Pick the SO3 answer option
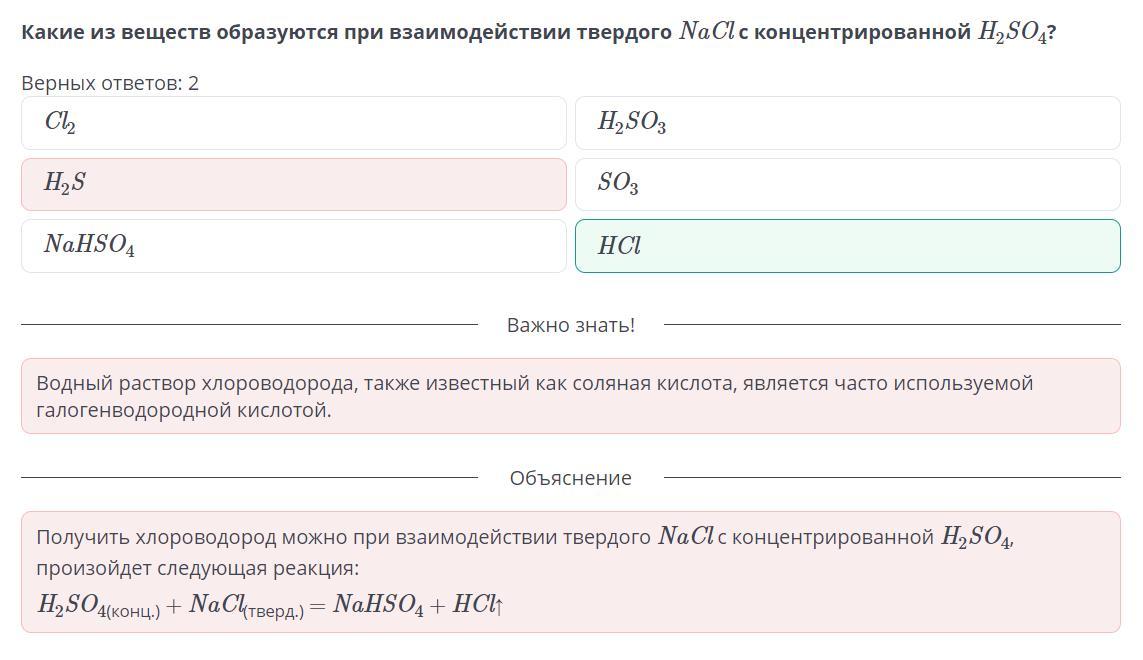 click(848, 185)
